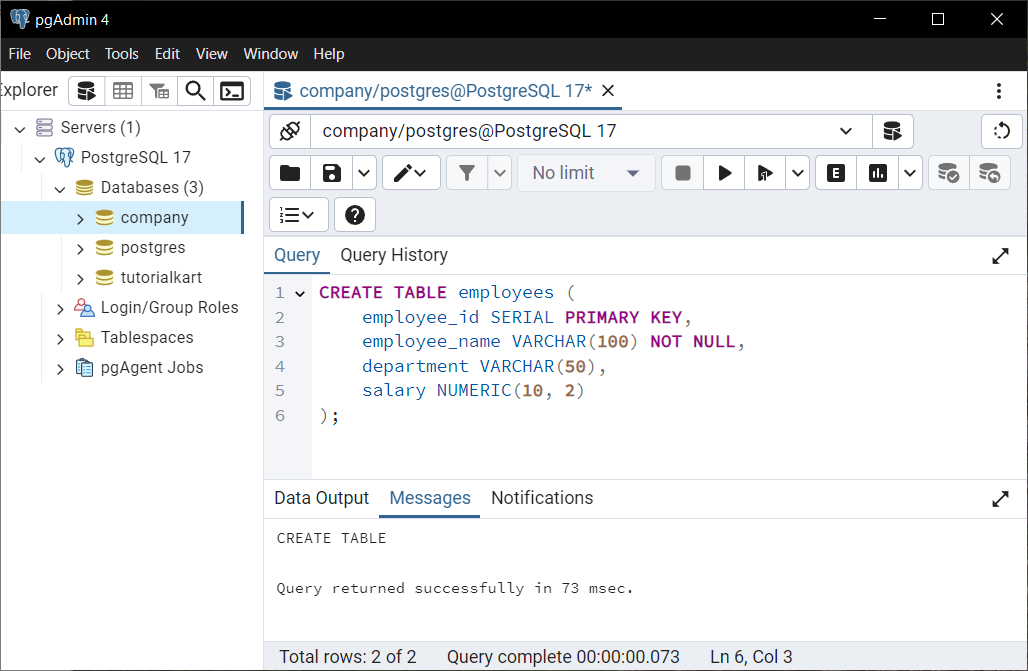This screenshot has width=1028, height=671.
Task: Open the Query Tool icon
Action: click(x=86, y=91)
